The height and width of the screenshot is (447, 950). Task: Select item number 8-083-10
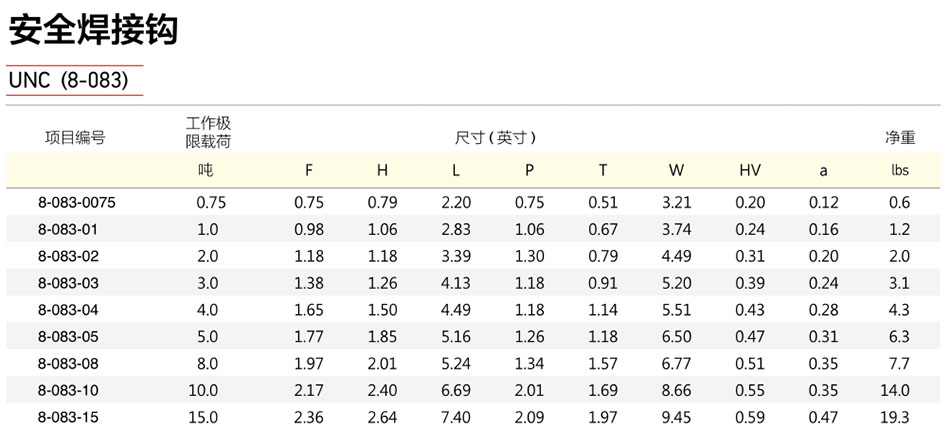pyautogui.click(x=68, y=390)
